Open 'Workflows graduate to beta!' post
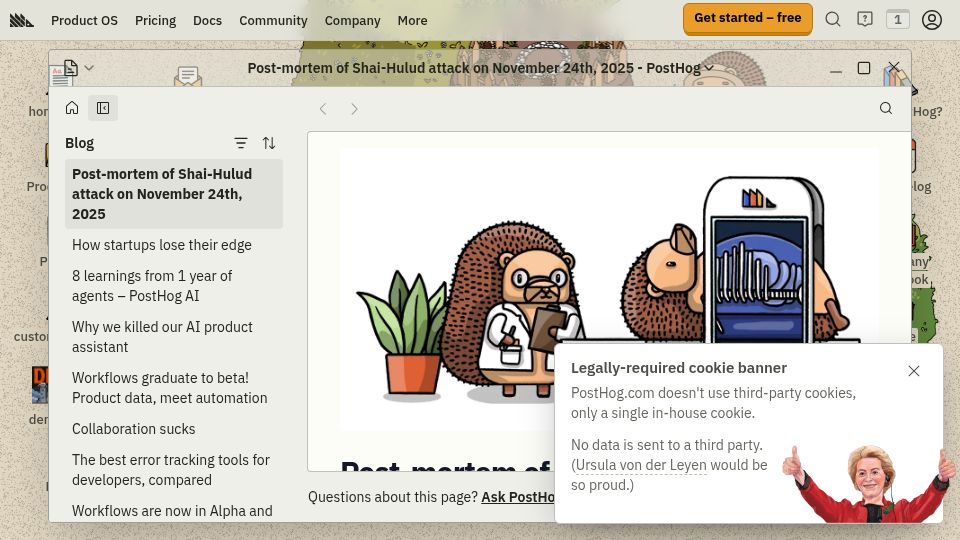The image size is (960, 540). (174, 388)
